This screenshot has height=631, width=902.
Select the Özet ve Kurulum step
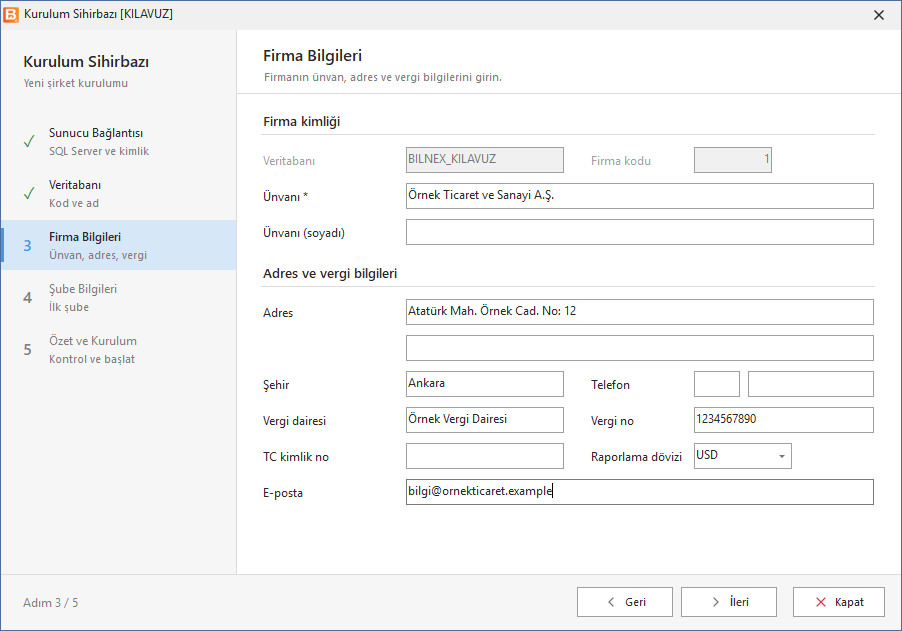tap(119, 349)
